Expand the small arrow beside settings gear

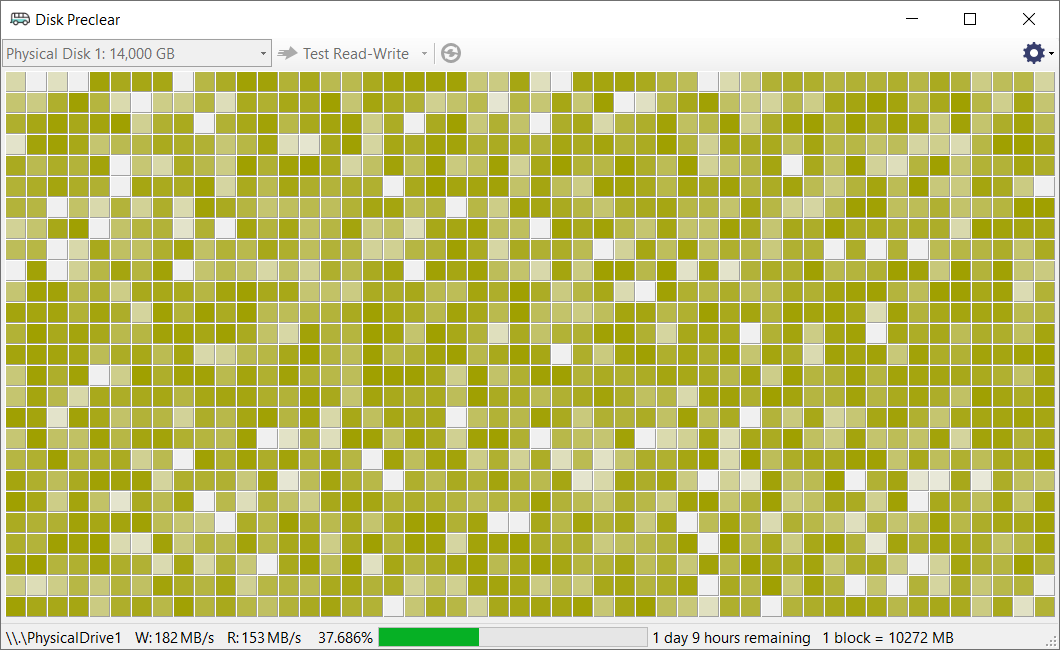point(1051,54)
